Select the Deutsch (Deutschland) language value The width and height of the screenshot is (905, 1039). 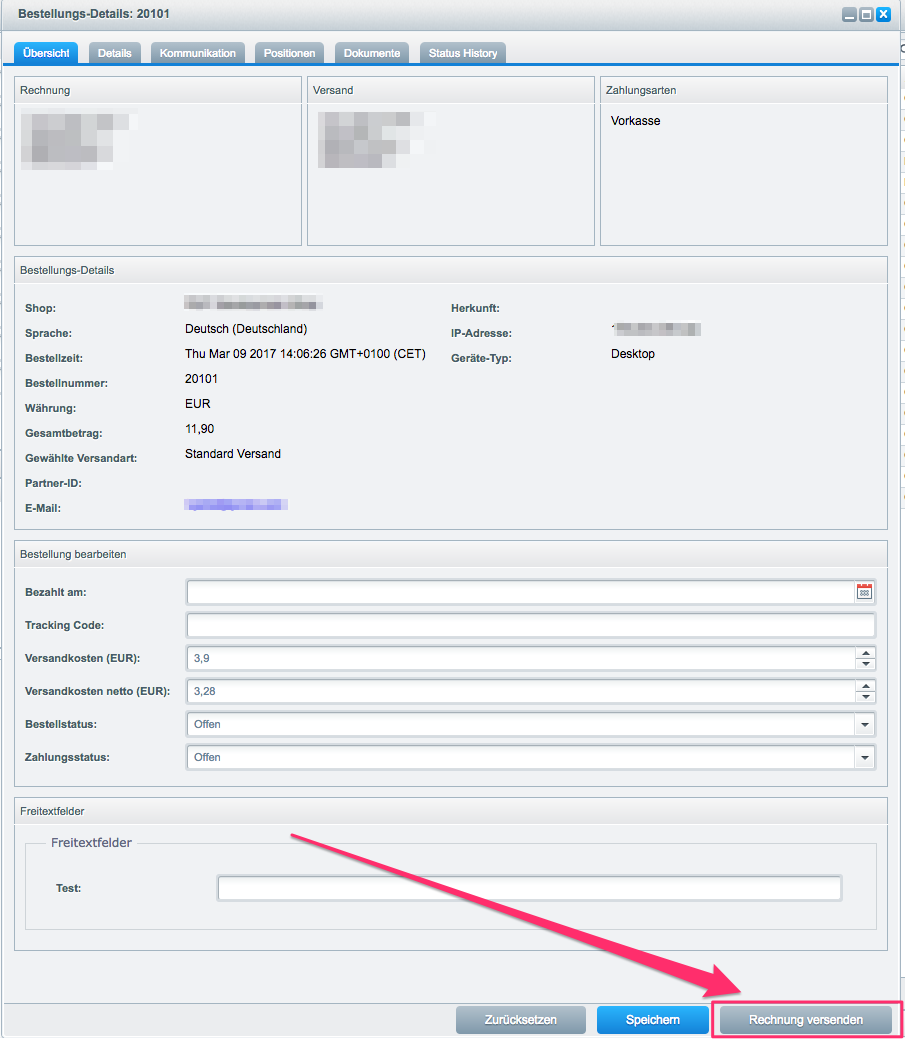(x=246, y=329)
